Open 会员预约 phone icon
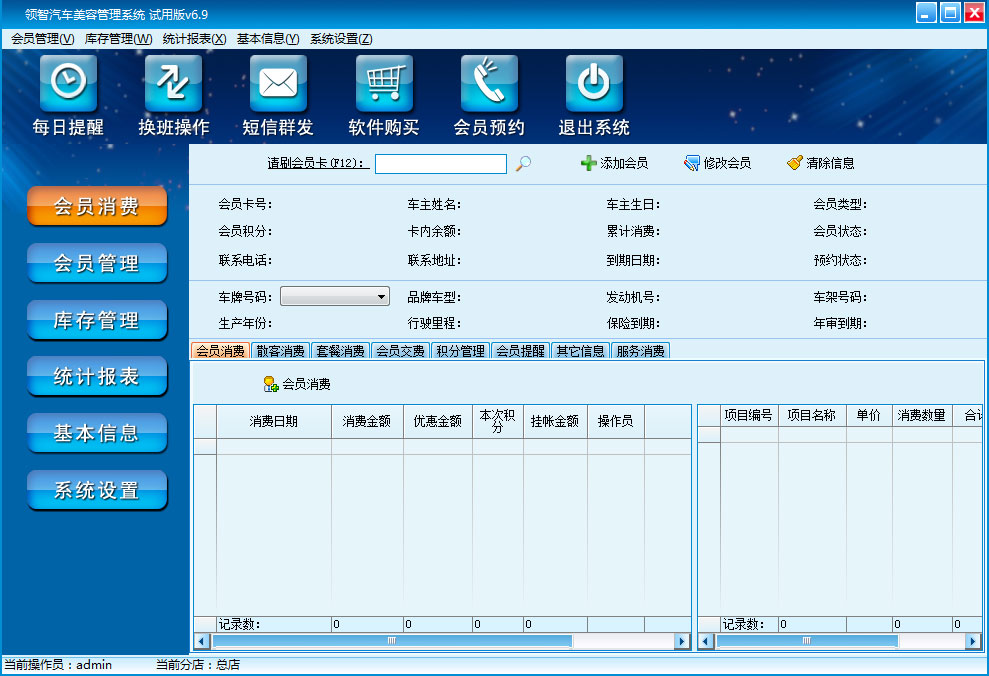989x676 pixels. 489,83
